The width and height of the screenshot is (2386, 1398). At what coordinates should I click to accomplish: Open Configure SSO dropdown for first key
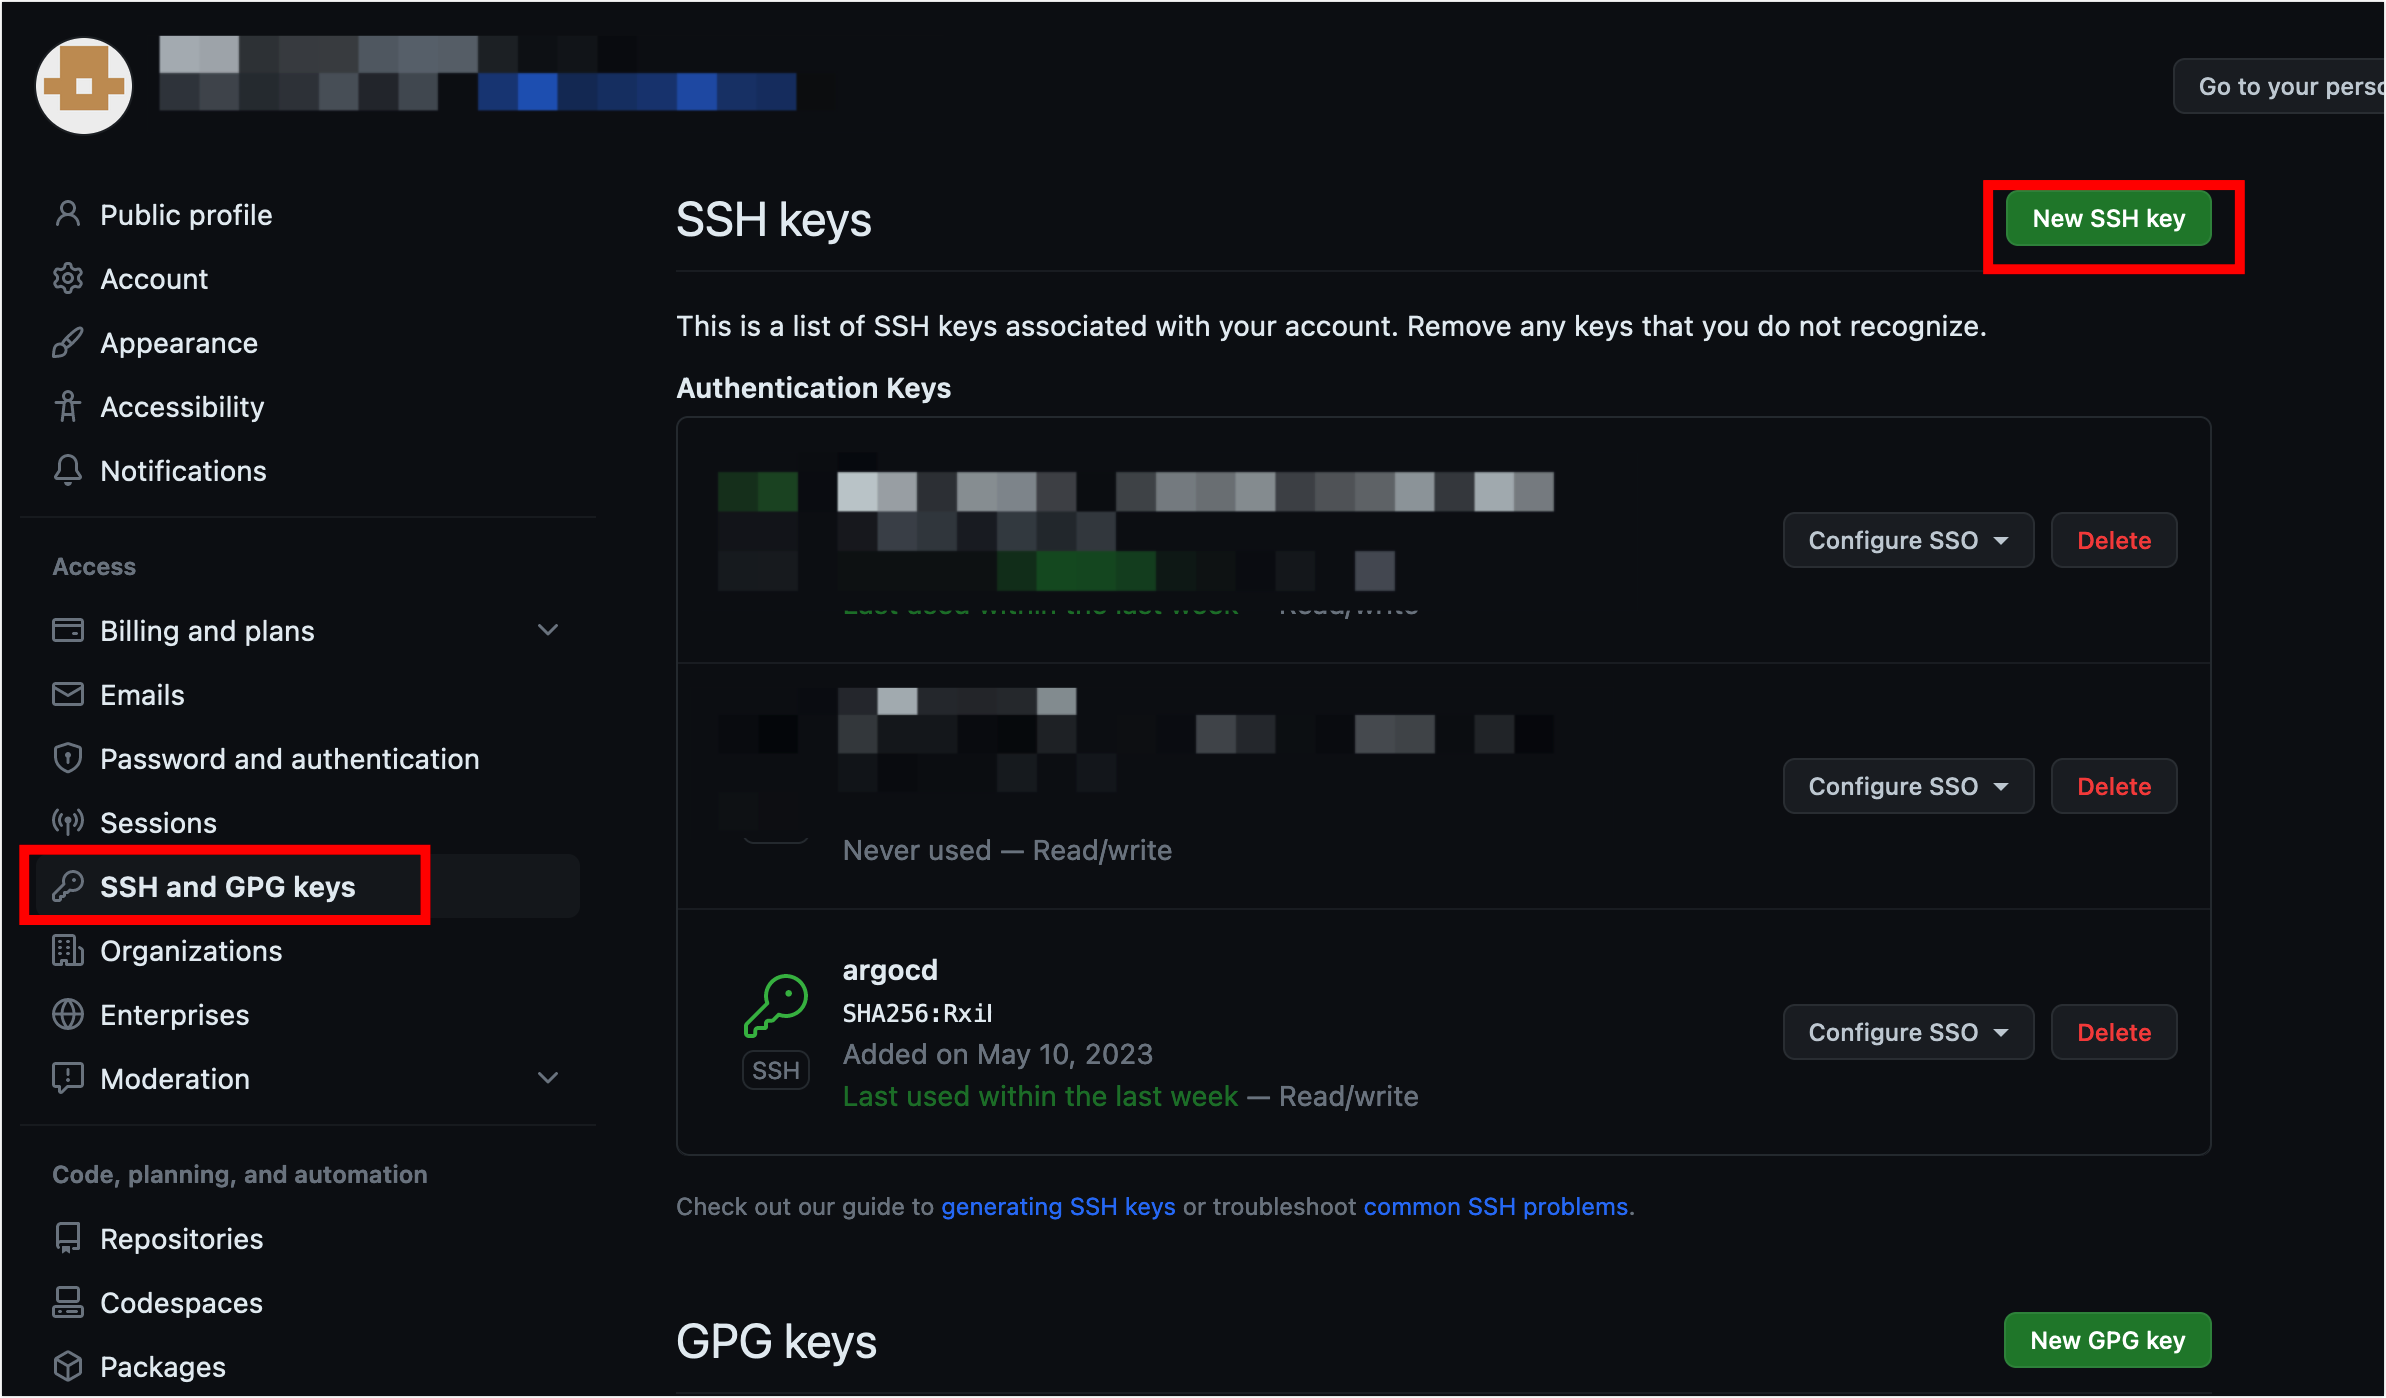(x=1907, y=540)
